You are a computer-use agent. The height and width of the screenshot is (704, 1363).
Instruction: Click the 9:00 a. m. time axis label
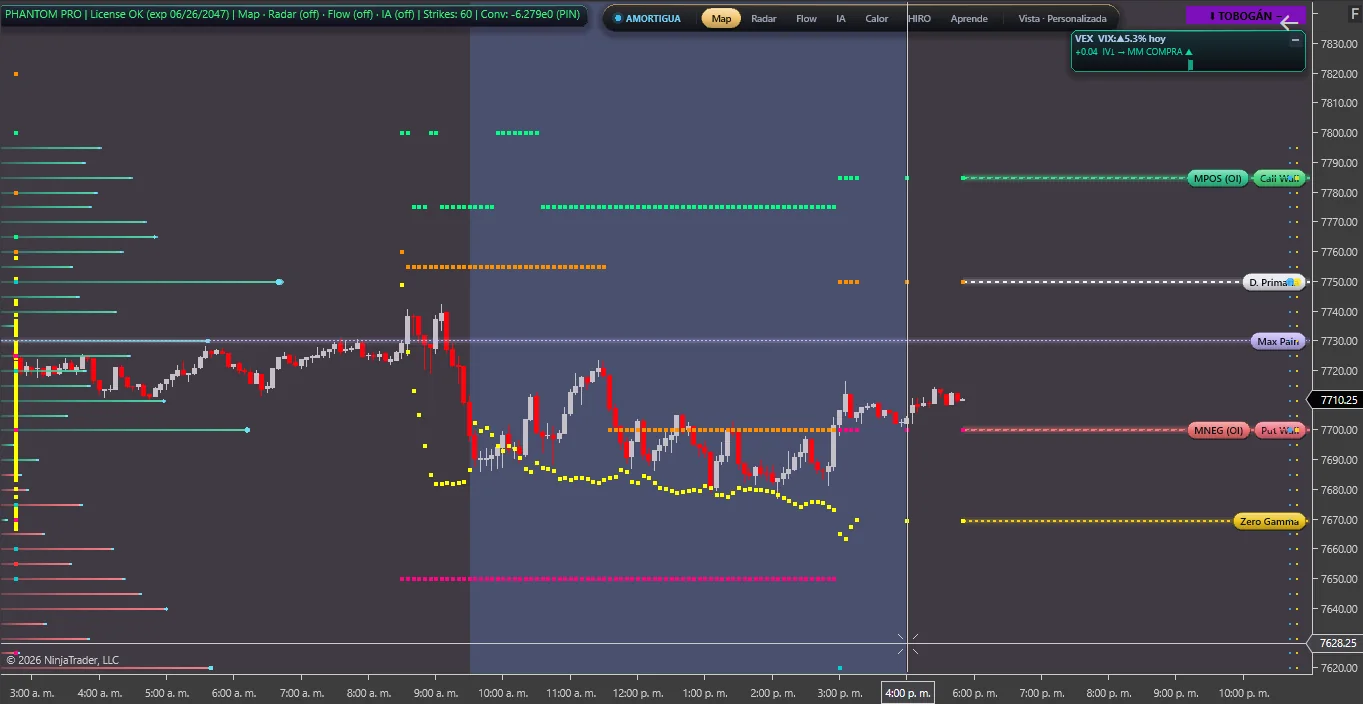[x=436, y=693]
